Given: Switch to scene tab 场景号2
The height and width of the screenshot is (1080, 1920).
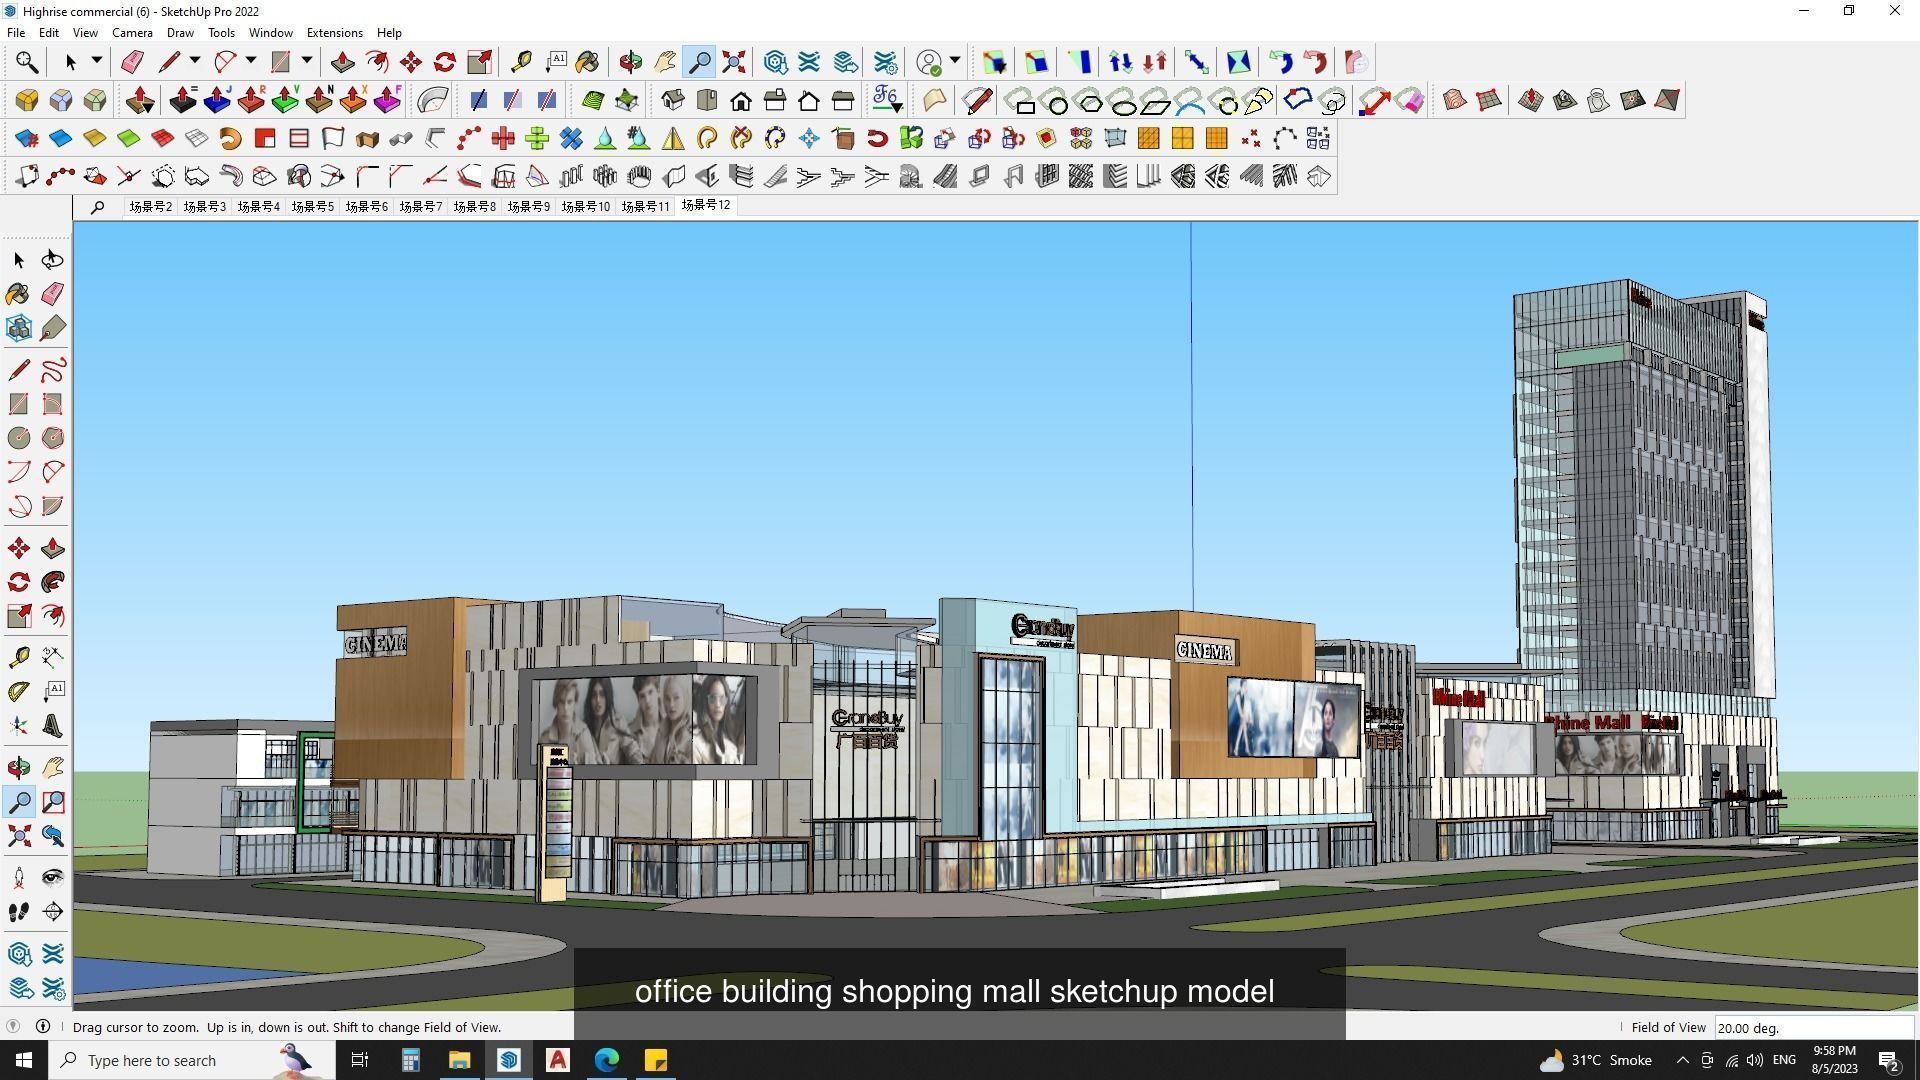Looking at the screenshot, I should point(150,207).
